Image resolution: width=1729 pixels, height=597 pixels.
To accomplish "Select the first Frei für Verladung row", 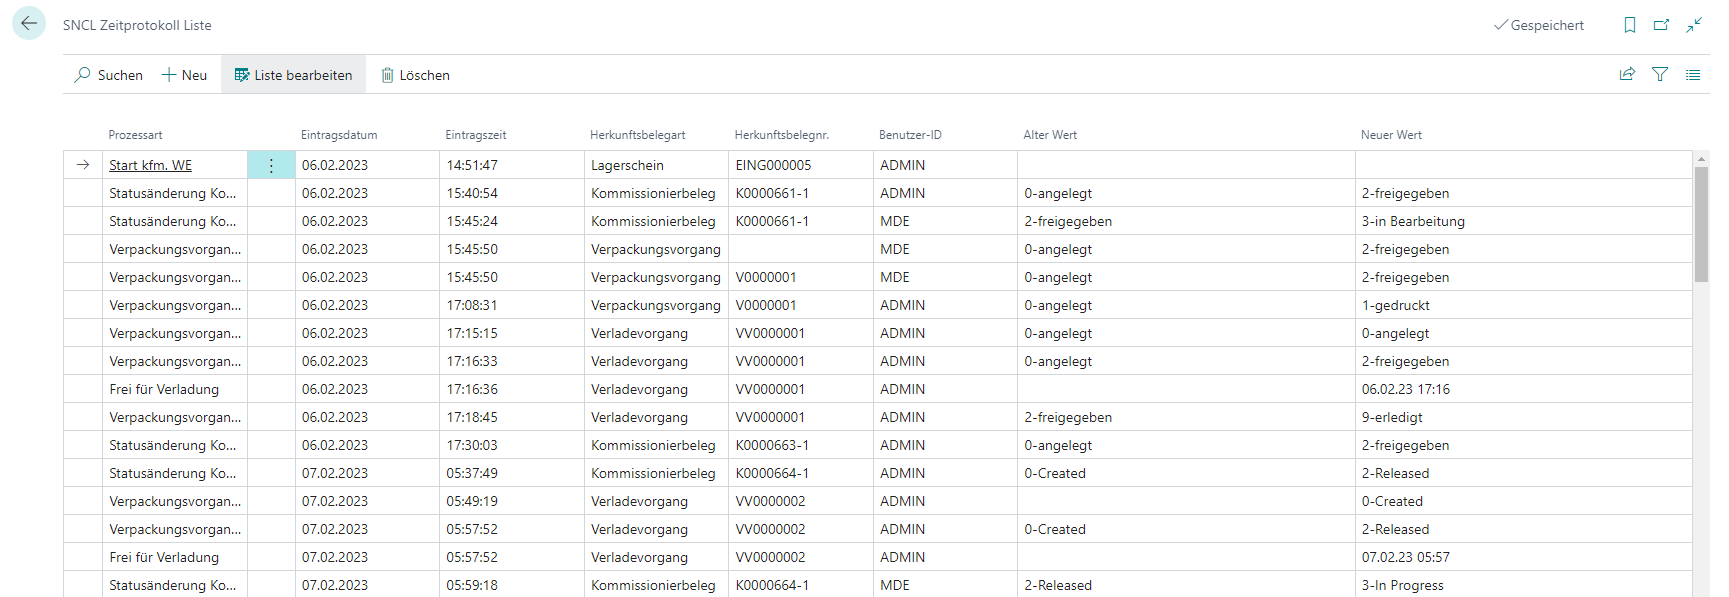I will (164, 389).
